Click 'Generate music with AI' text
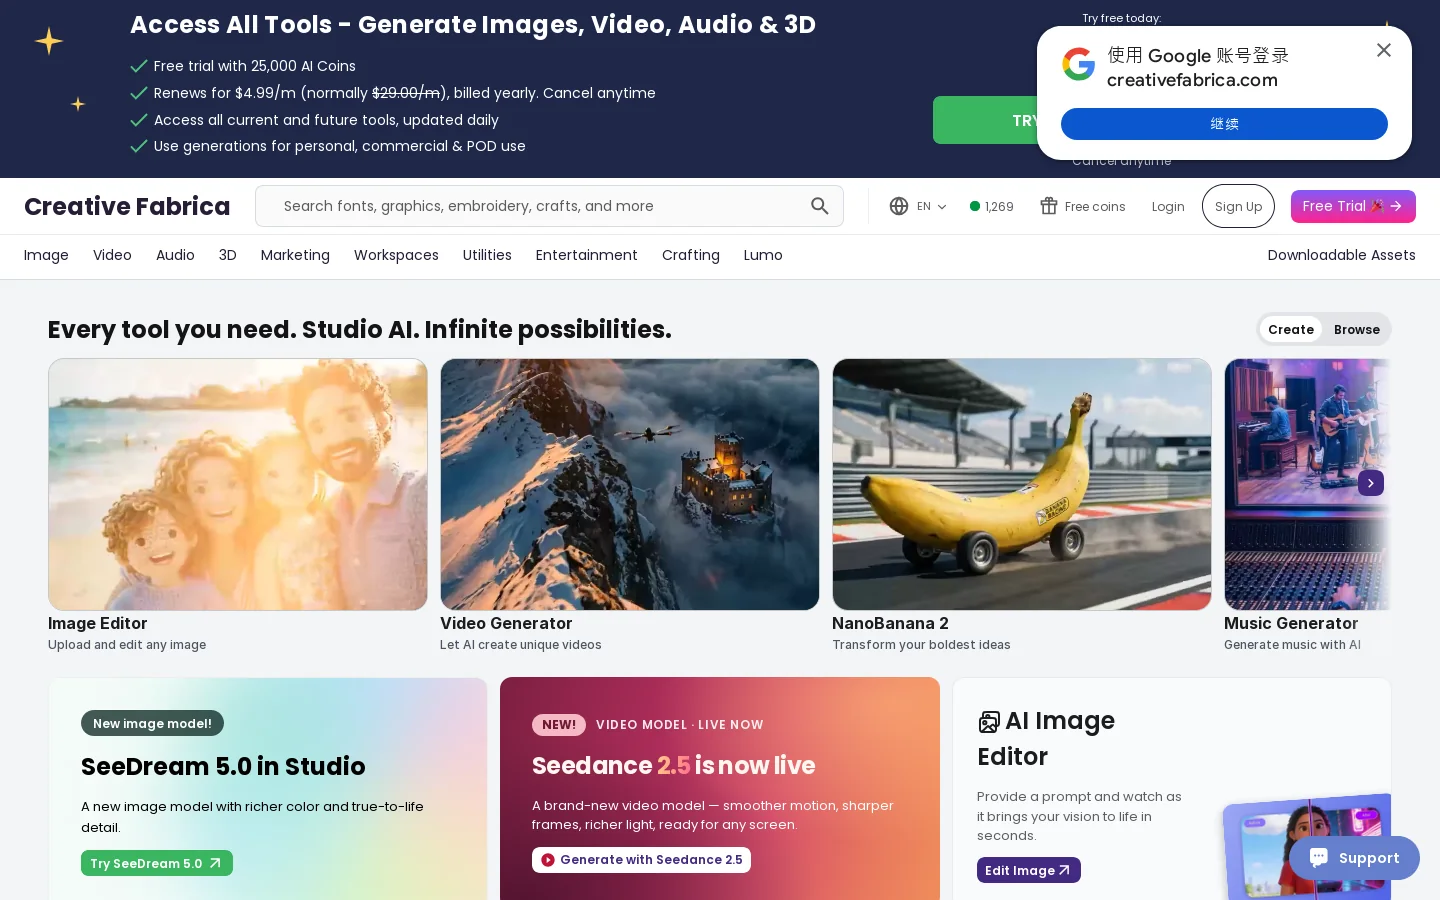Screen dimensions: 1440x900 point(1292,645)
